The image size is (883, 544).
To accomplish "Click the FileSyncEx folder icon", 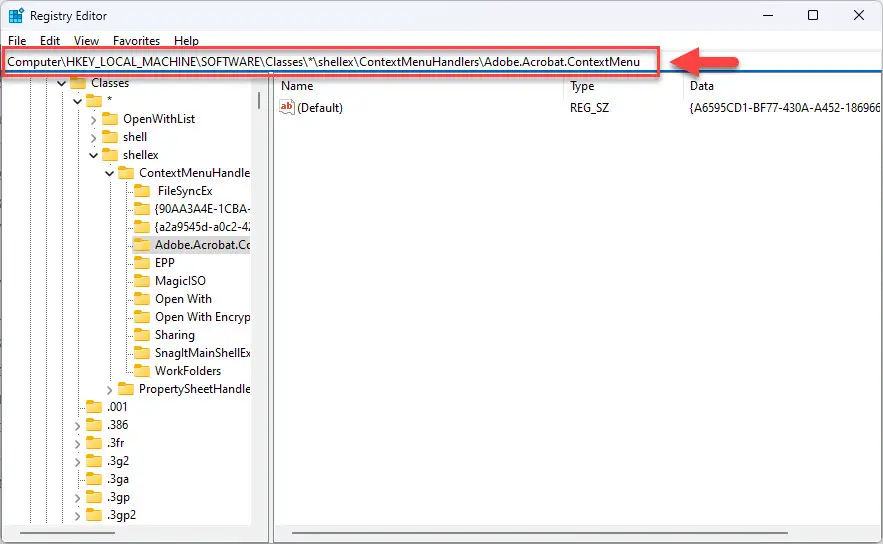I will [x=142, y=191].
